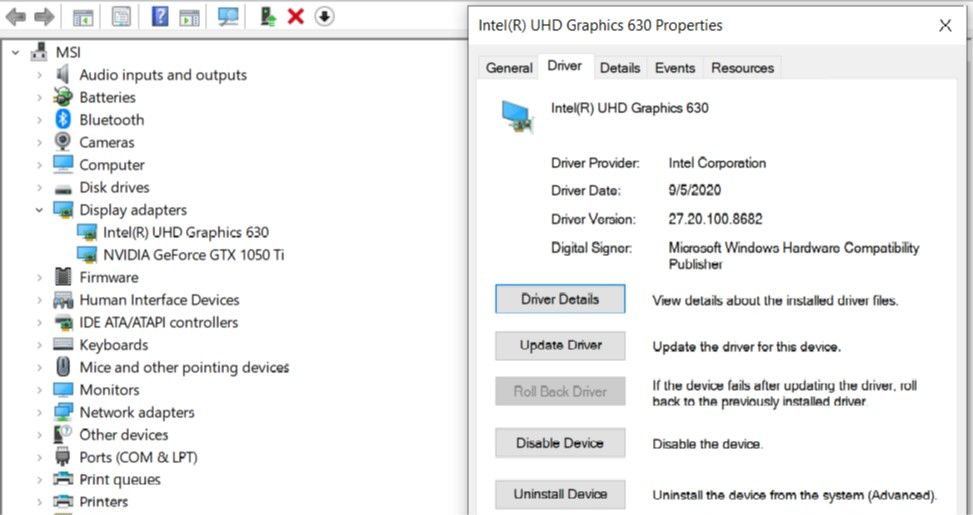Click the Computer category monitor icon
This screenshot has height=515, width=973.
pos(63,164)
